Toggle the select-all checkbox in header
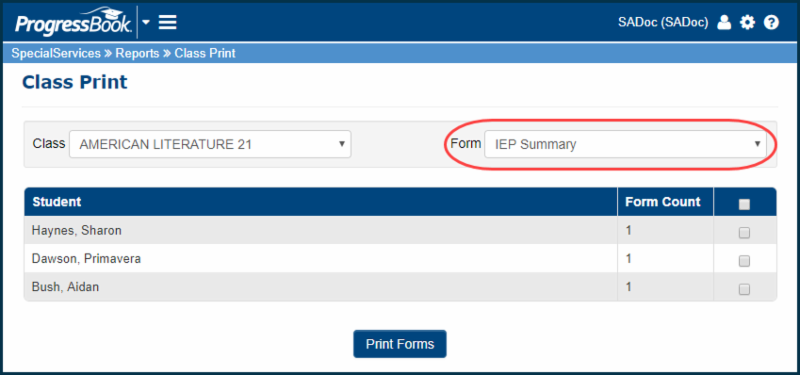Image resolution: width=800 pixels, height=375 pixels. pos(744,205)
